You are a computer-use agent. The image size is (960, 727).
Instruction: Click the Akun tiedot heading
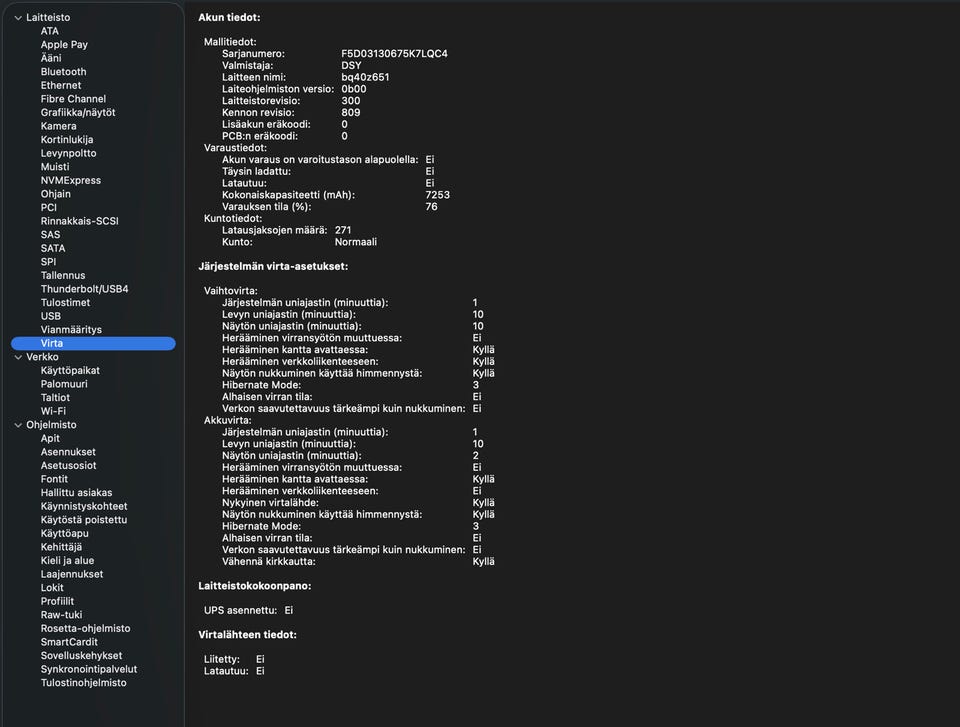click(x=229, y=18)
